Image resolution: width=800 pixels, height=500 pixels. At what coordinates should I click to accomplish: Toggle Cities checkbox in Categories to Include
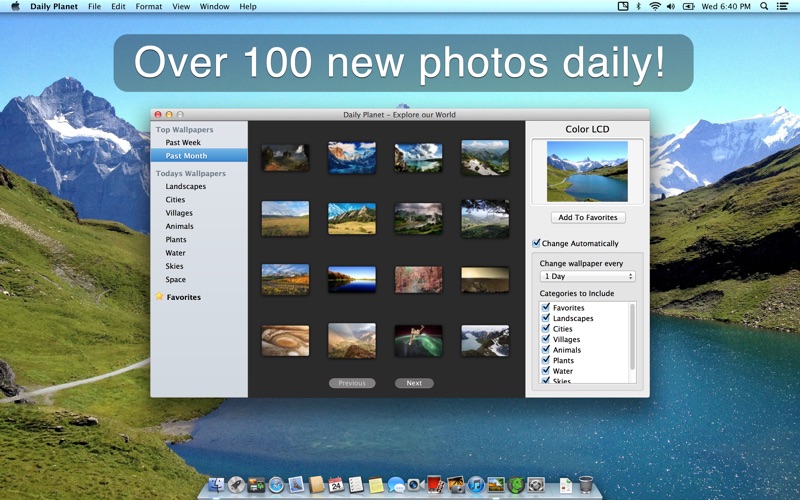(x=545, y=329)
